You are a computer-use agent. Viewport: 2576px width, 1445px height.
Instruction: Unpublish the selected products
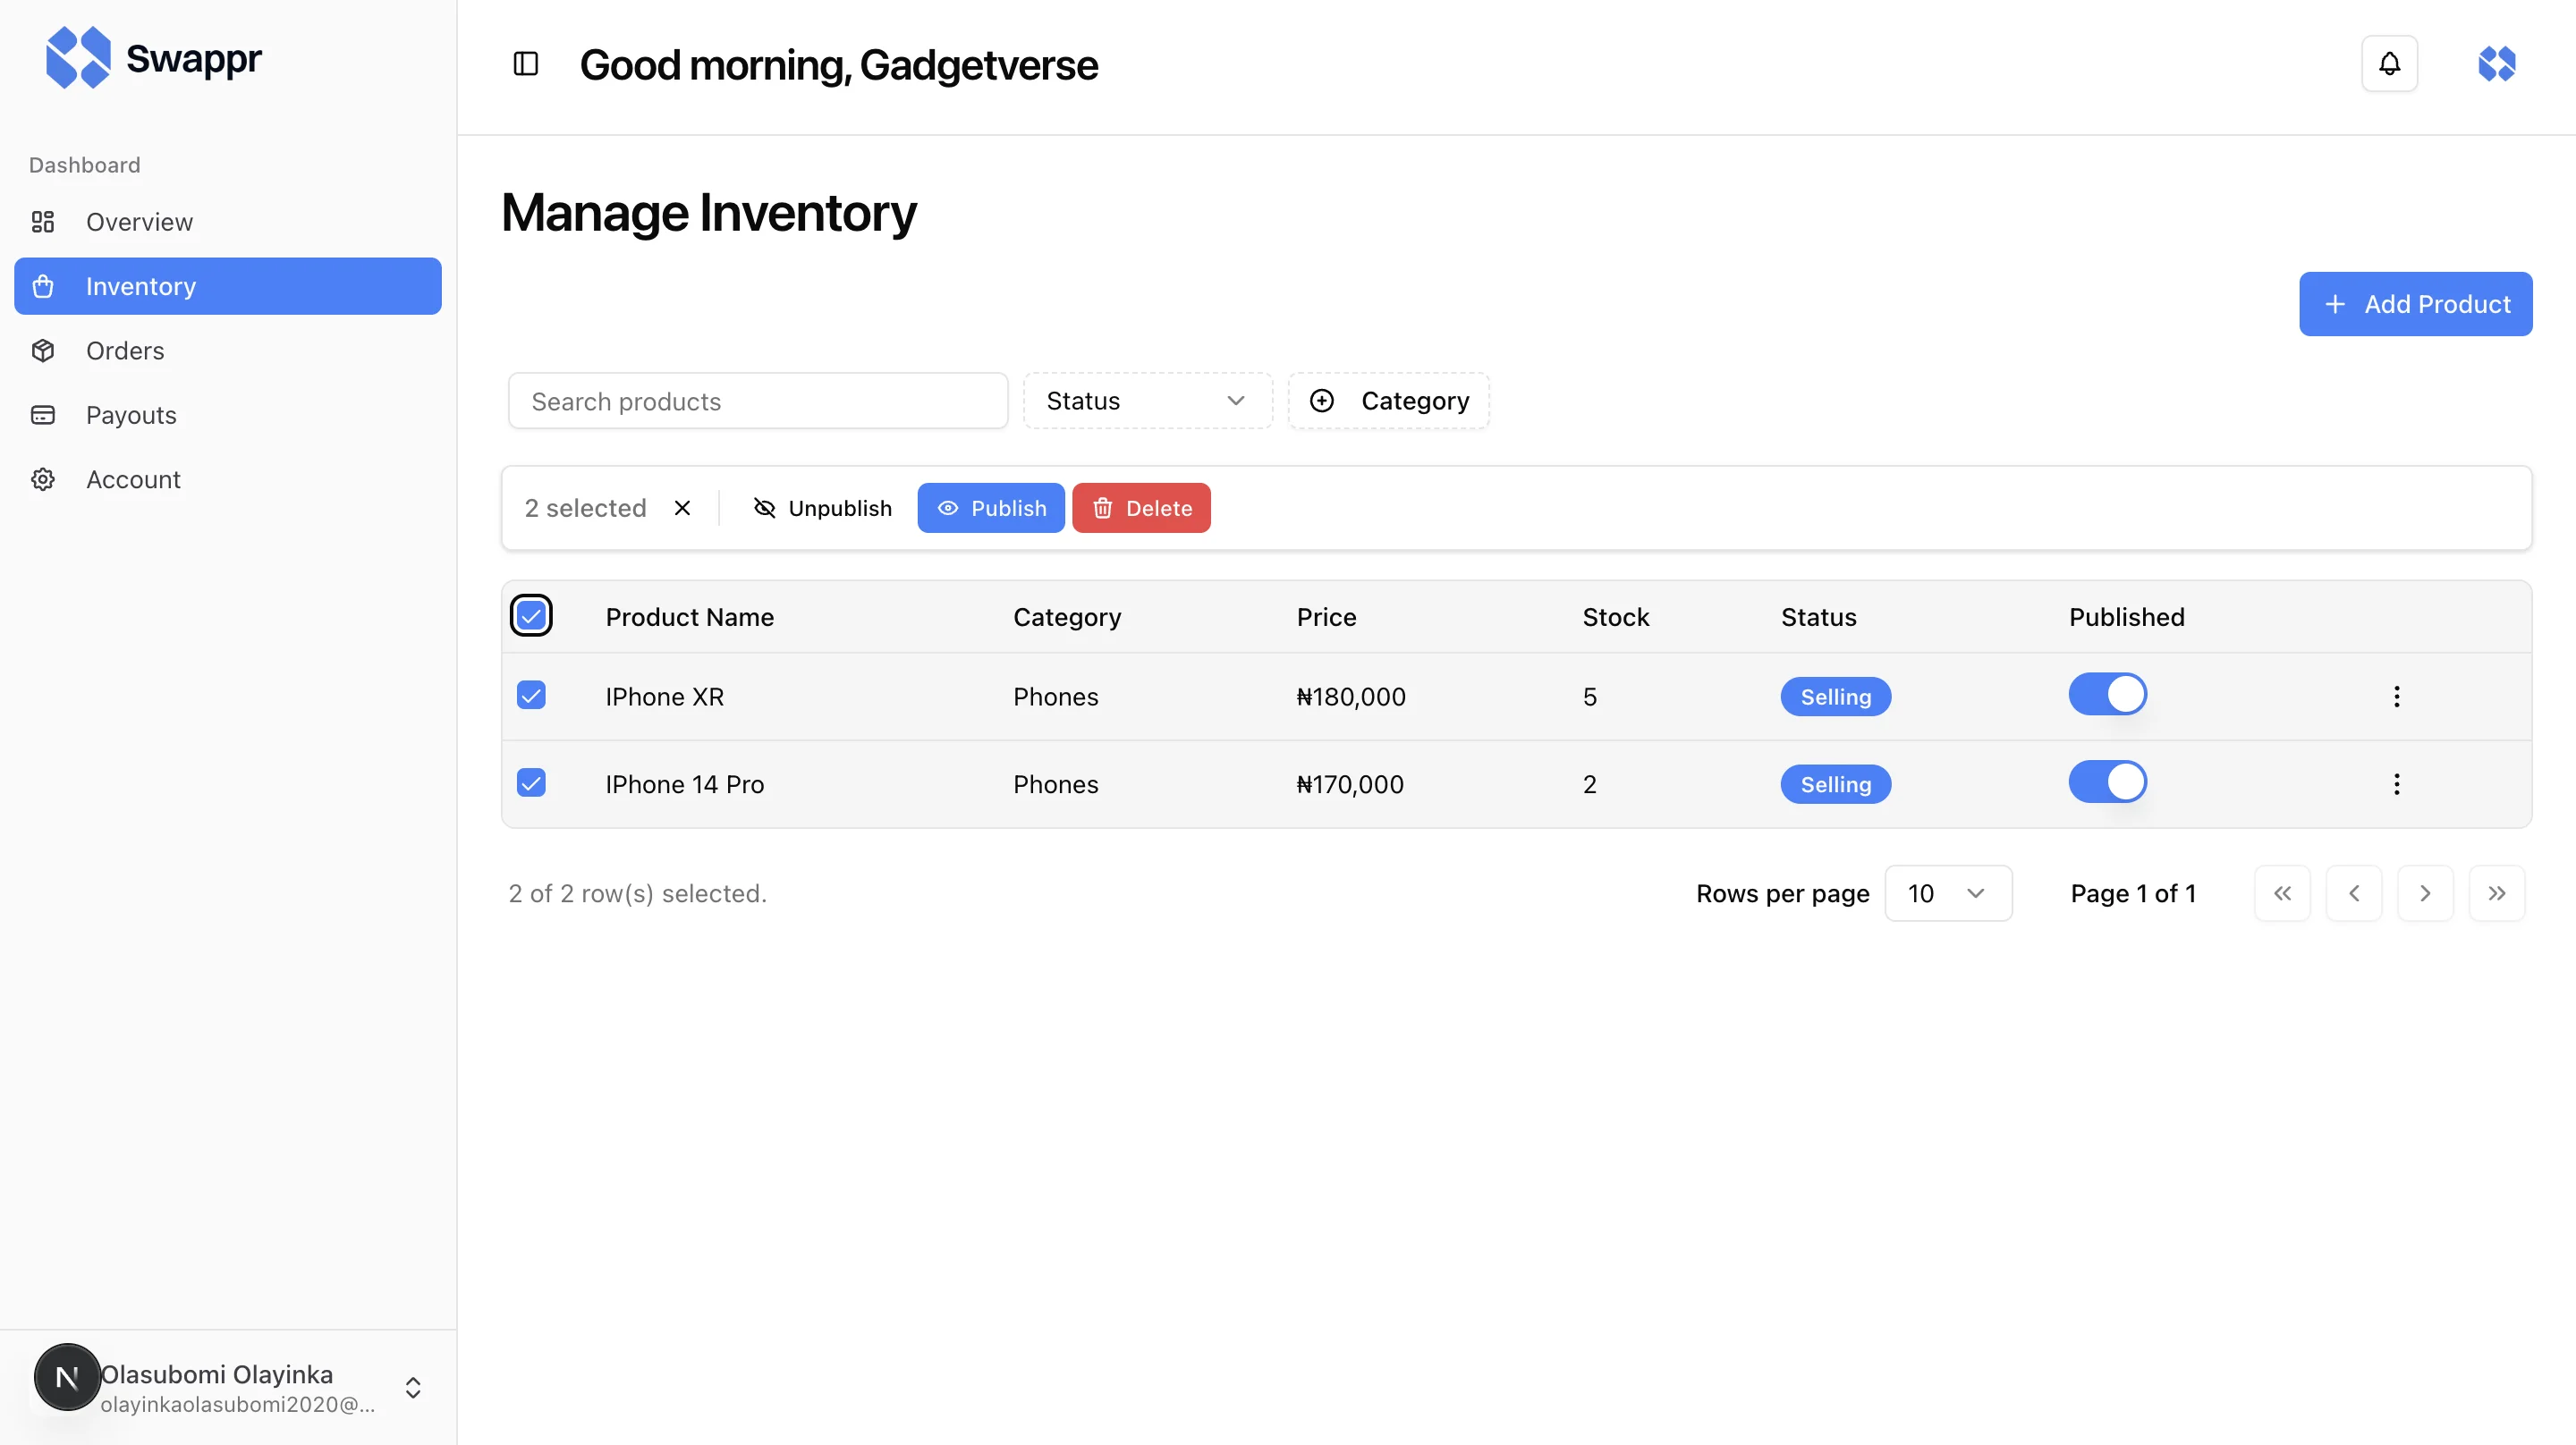(x=822, y=508)
